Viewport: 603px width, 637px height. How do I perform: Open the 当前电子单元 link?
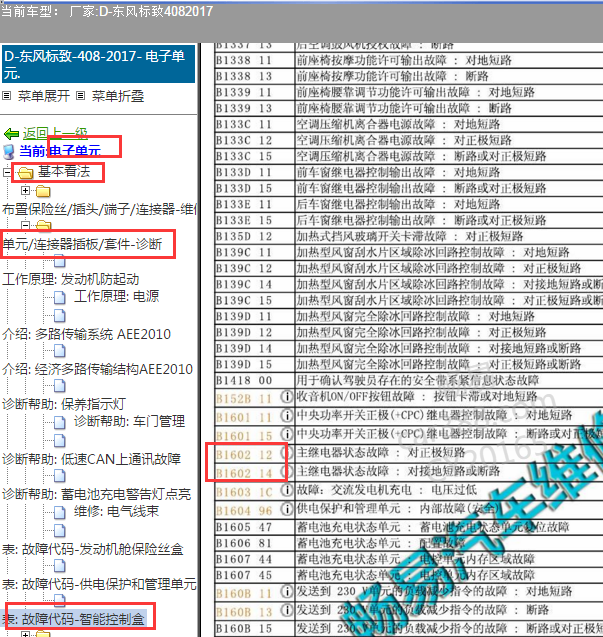coord(60,151)
